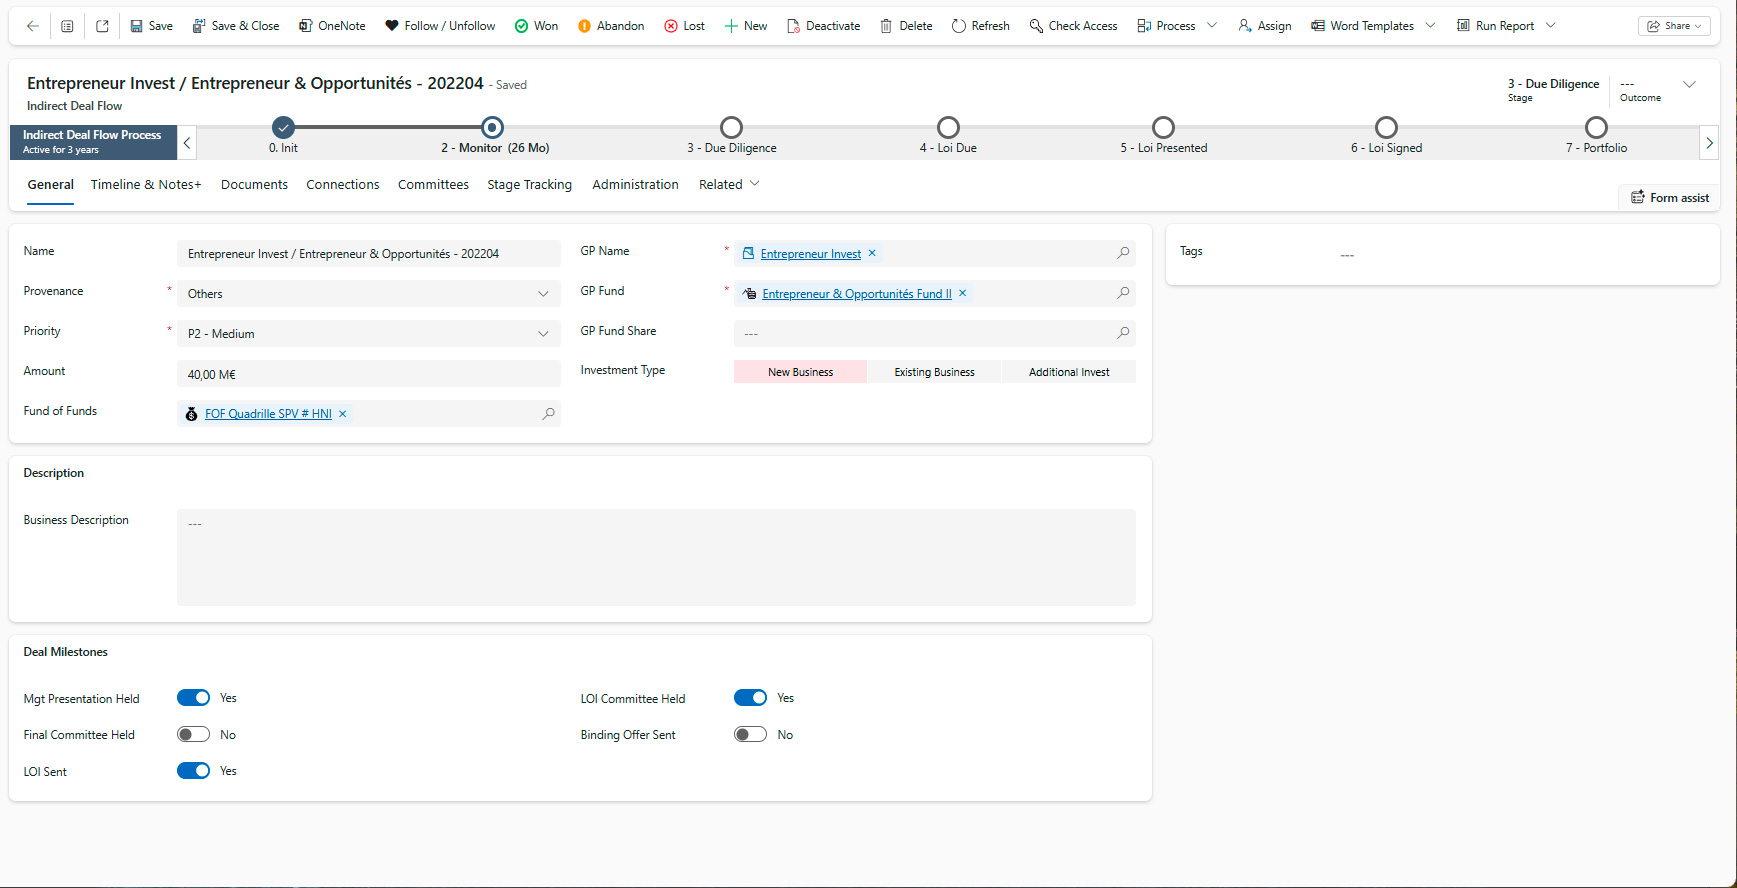
Task: Click Check Access
Action: (1073, 26)
